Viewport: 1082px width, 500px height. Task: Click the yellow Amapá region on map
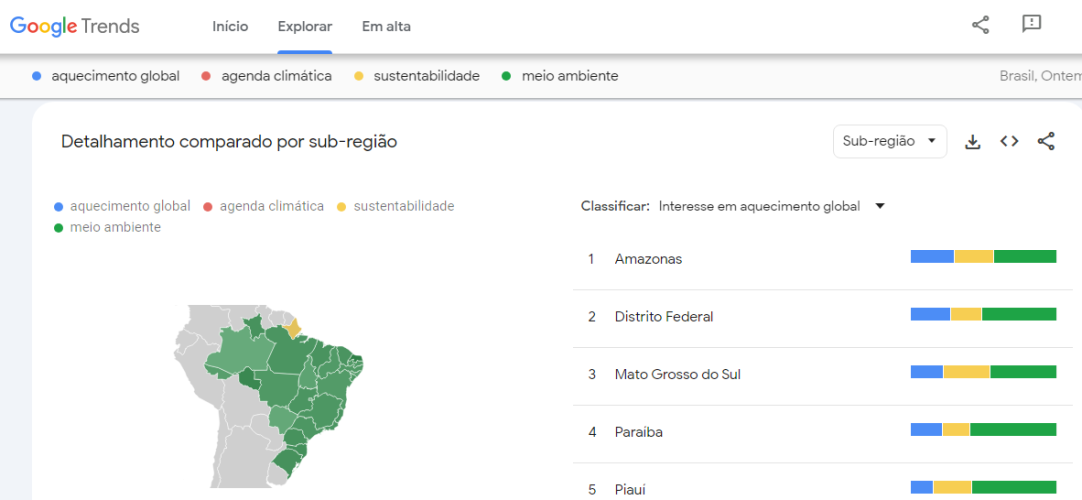click(293, 328)
